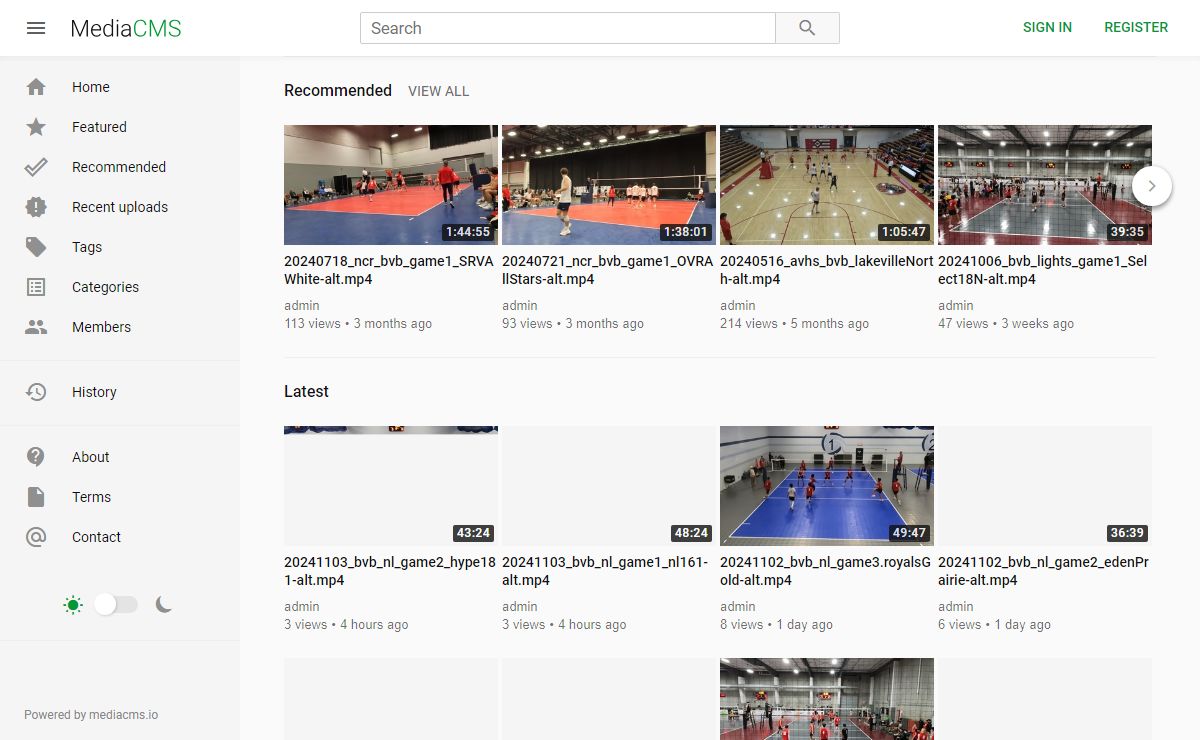Click admin under the royalsGold video
The image size is (1200, 740).
[738, 607]
